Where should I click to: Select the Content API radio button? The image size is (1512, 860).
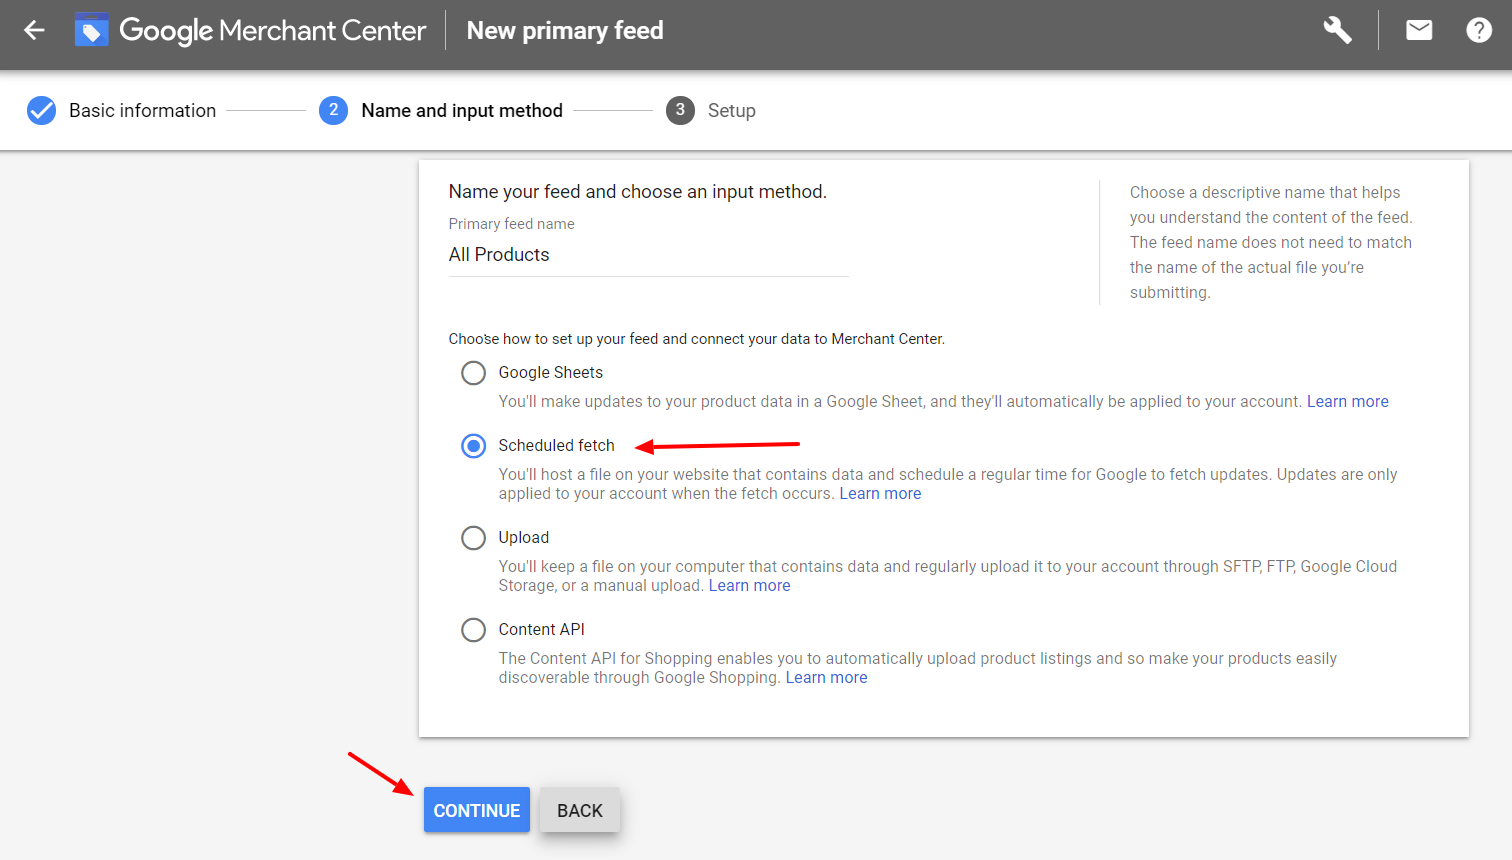[473, 630]
